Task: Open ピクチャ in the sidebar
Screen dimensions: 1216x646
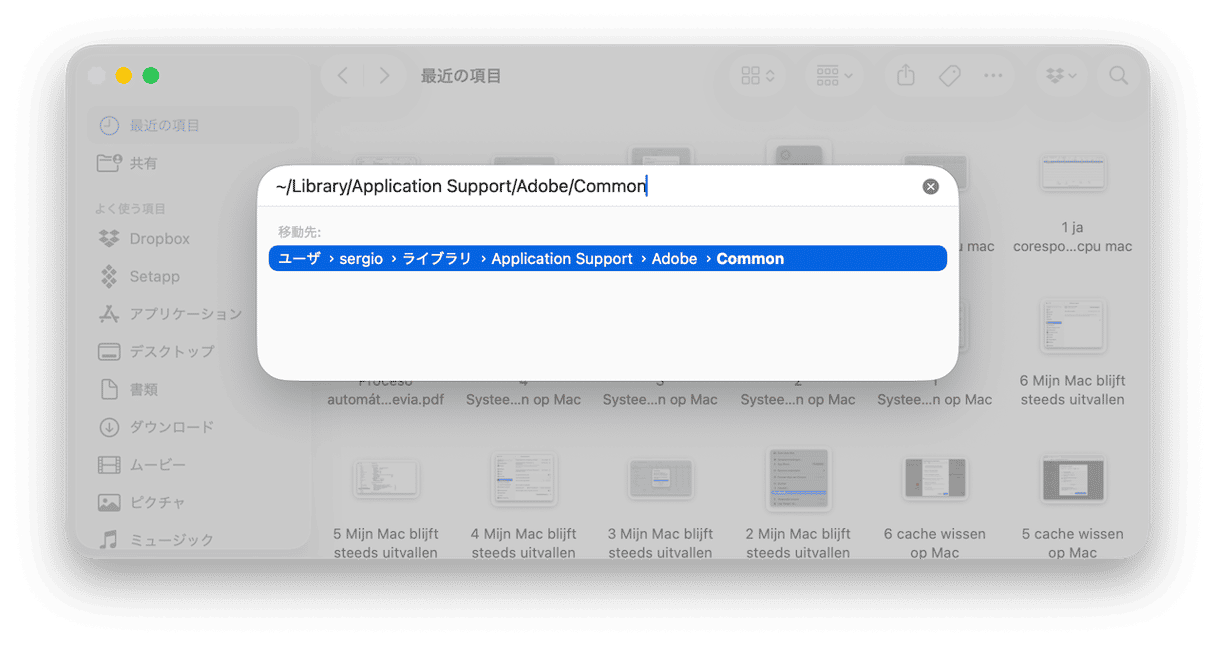Action: (192, 502)
